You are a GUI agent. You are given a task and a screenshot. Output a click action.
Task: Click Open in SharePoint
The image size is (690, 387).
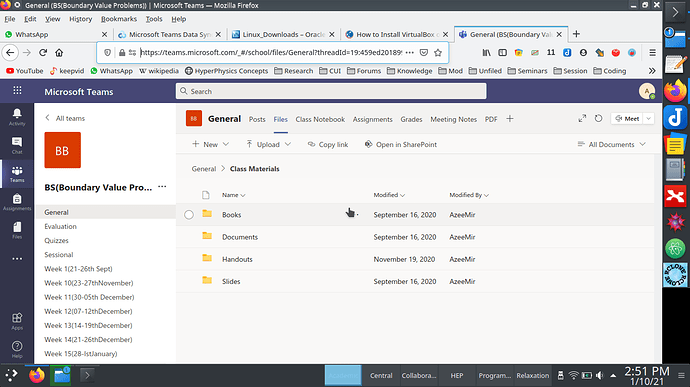[401, 144]
